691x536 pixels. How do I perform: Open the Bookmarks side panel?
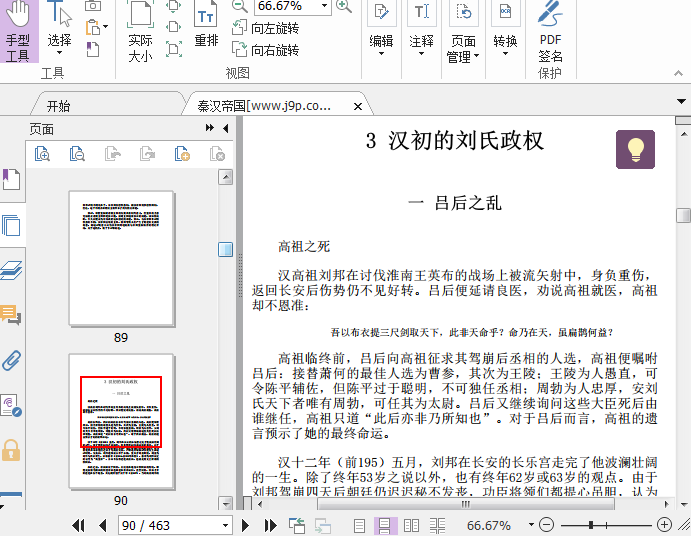coord(11,179)
